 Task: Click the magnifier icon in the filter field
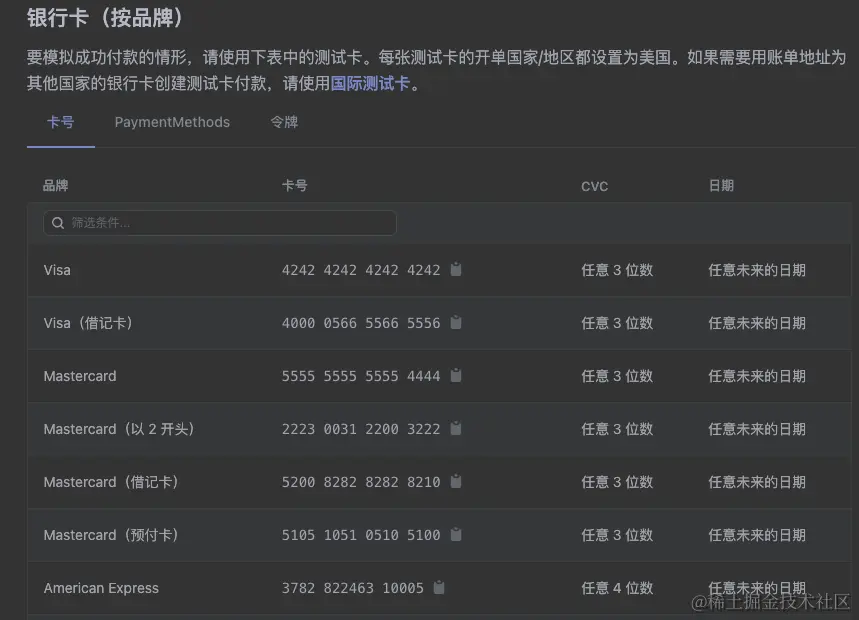pyautogui.click(x=58, y=223)
